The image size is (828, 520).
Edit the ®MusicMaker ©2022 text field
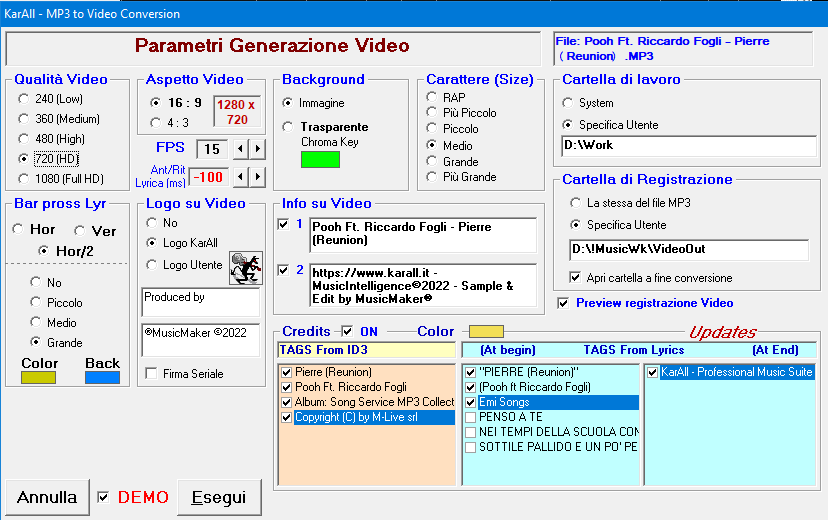[201, 340]
